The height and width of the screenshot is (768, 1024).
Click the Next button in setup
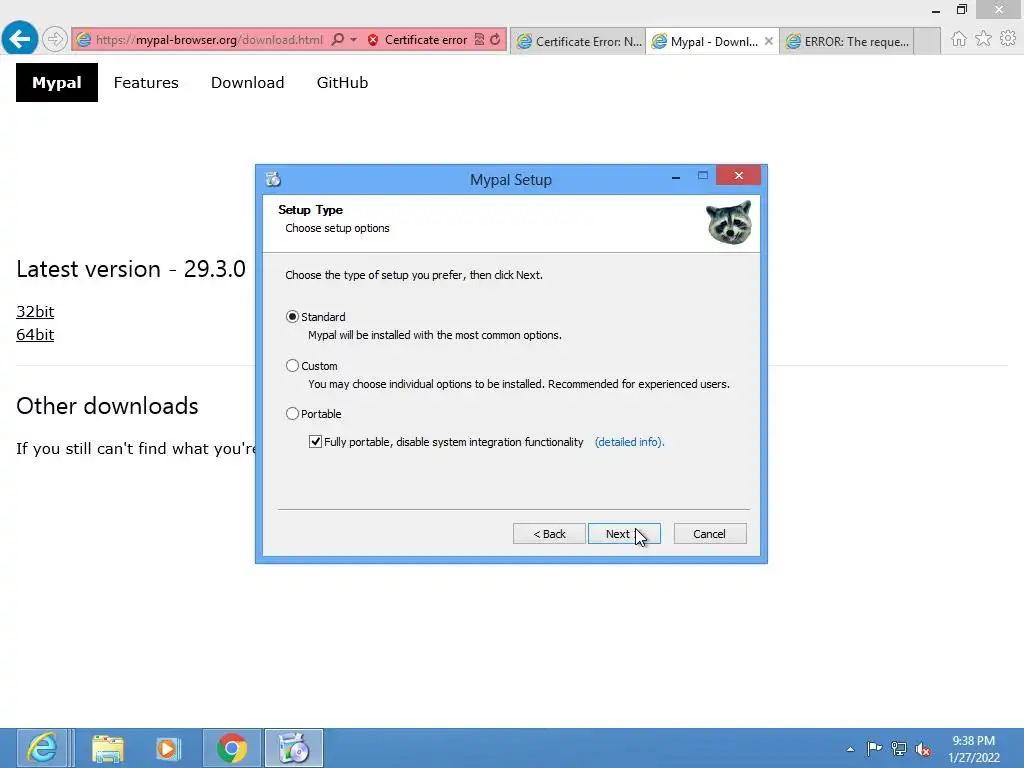(x=624, y=534)
